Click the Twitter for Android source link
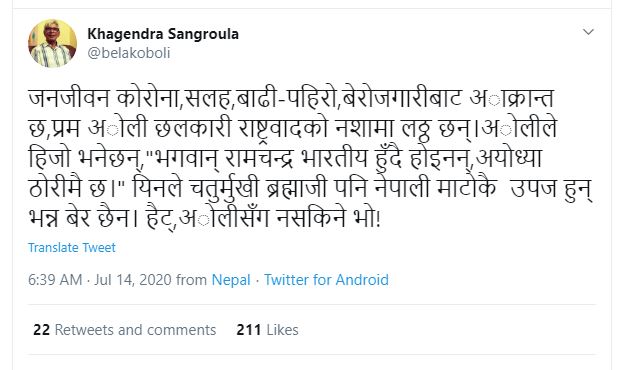622x370 pixels. click(326, 280)
